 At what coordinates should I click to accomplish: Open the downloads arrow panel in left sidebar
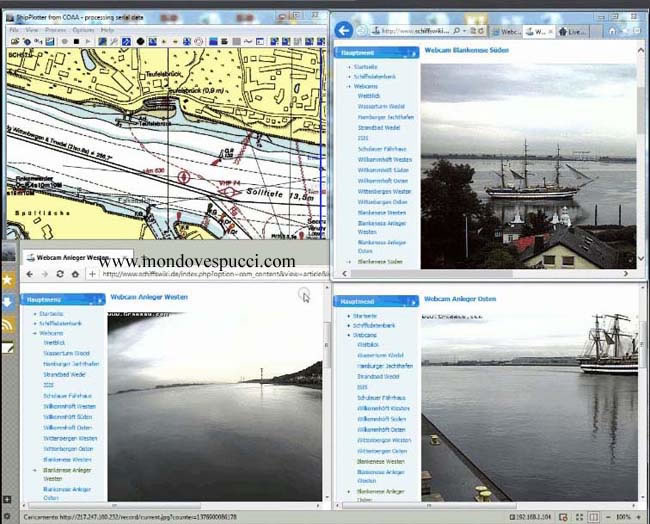click(8, 303)
